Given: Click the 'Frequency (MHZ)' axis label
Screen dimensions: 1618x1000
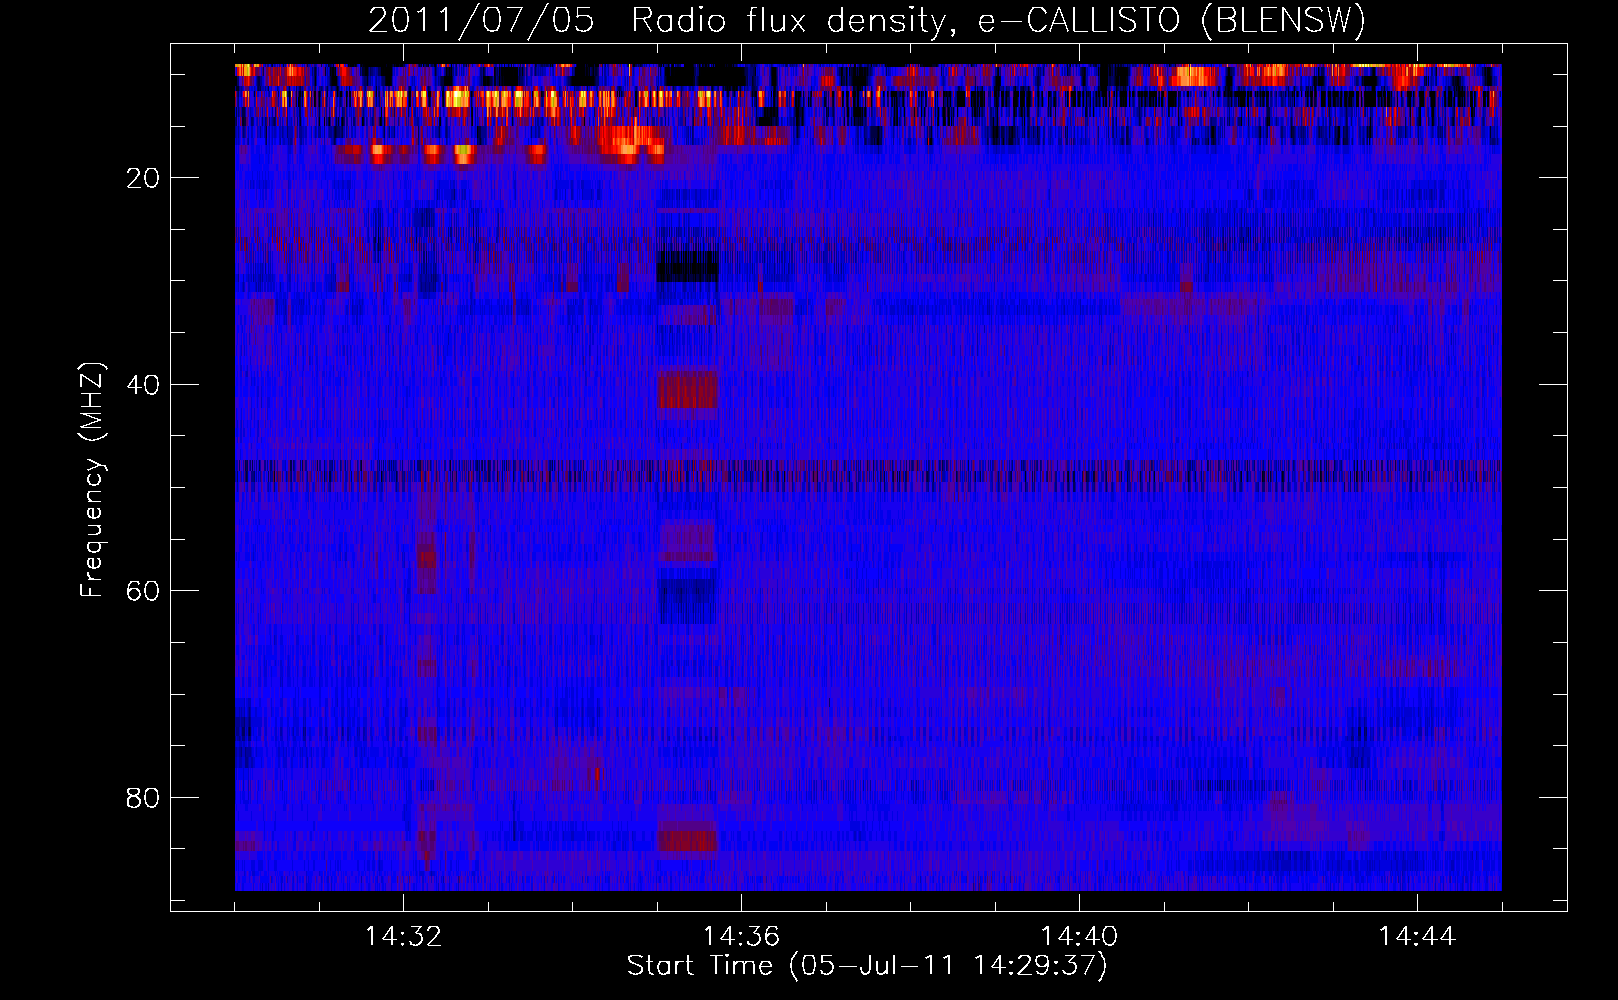Looking at the screenshot, I should coord(92,480).
